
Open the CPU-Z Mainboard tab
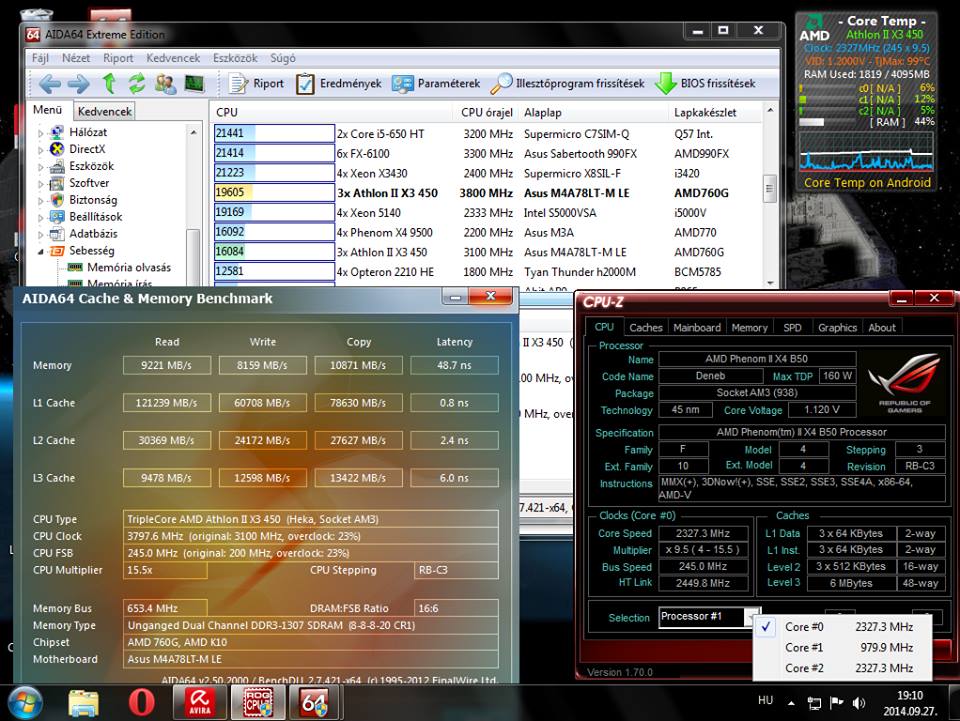(x=697, y=327)
